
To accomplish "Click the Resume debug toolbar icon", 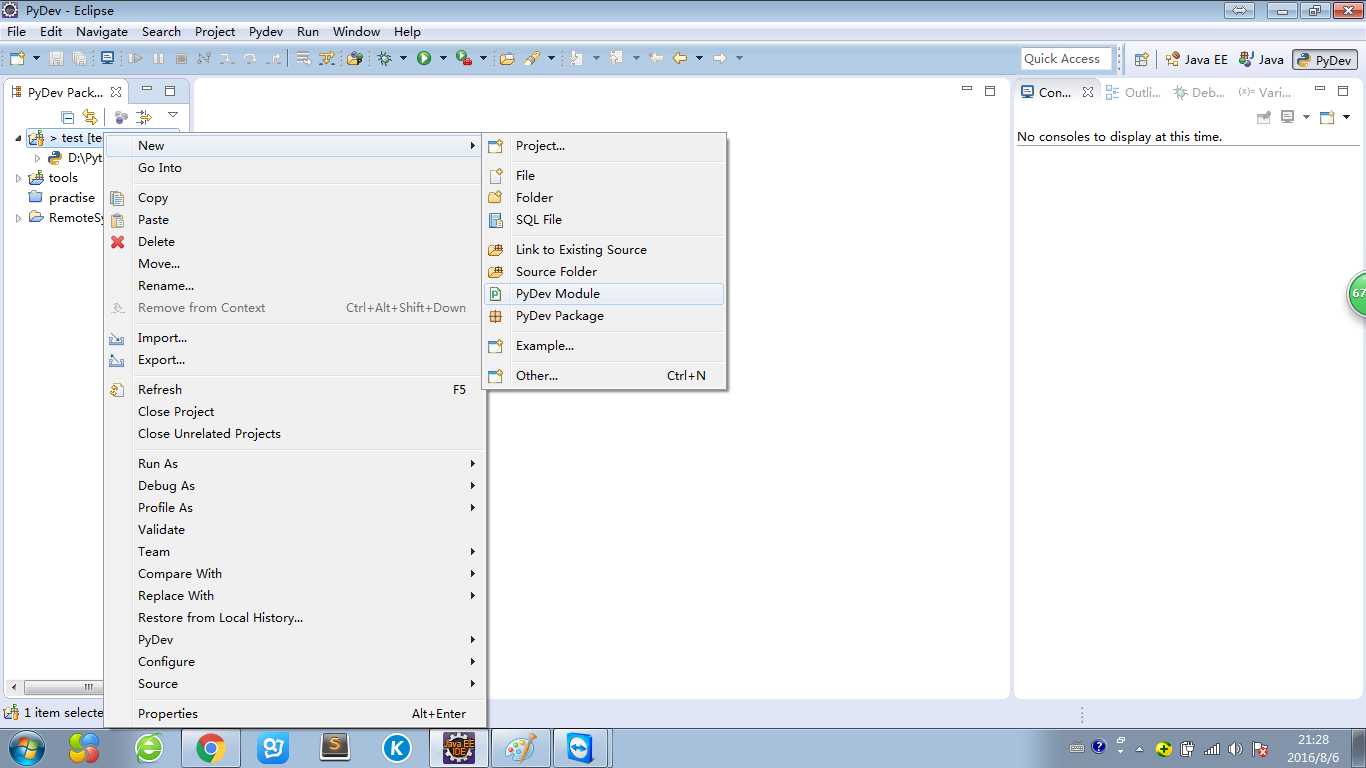I will 135,58.
